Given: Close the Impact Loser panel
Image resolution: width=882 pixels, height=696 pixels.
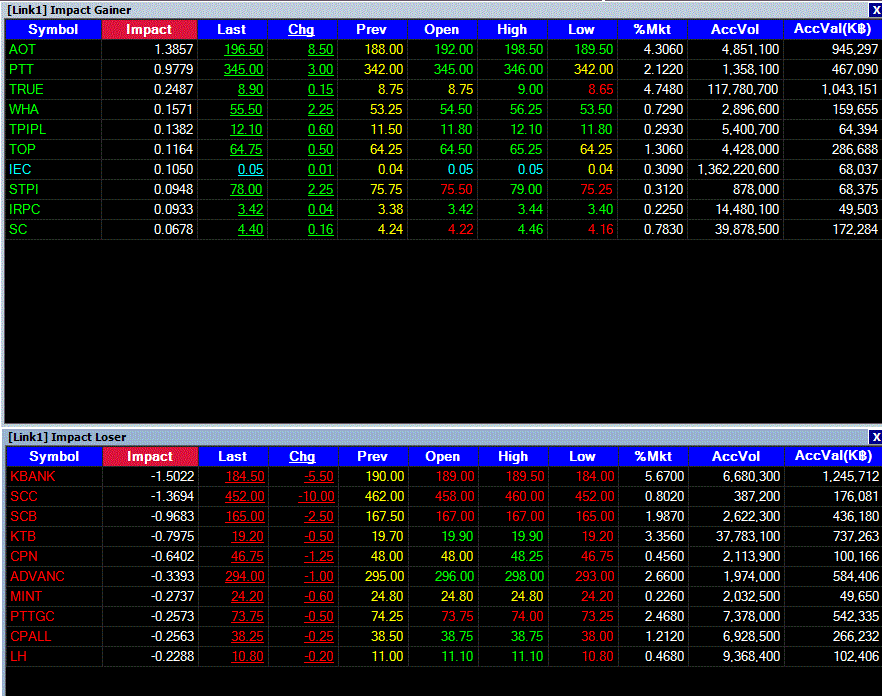Looking at the screenshot, I should pyautogui.click(x=875, y=437).
